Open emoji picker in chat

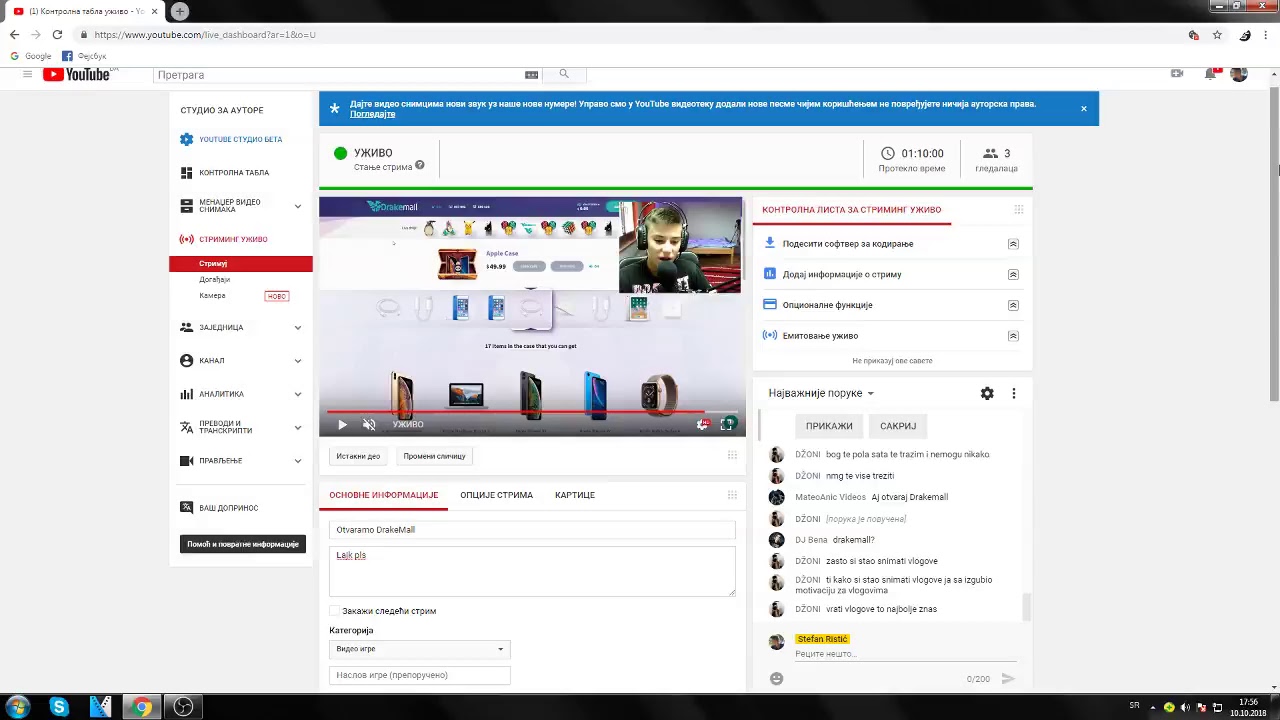point(776,679)
